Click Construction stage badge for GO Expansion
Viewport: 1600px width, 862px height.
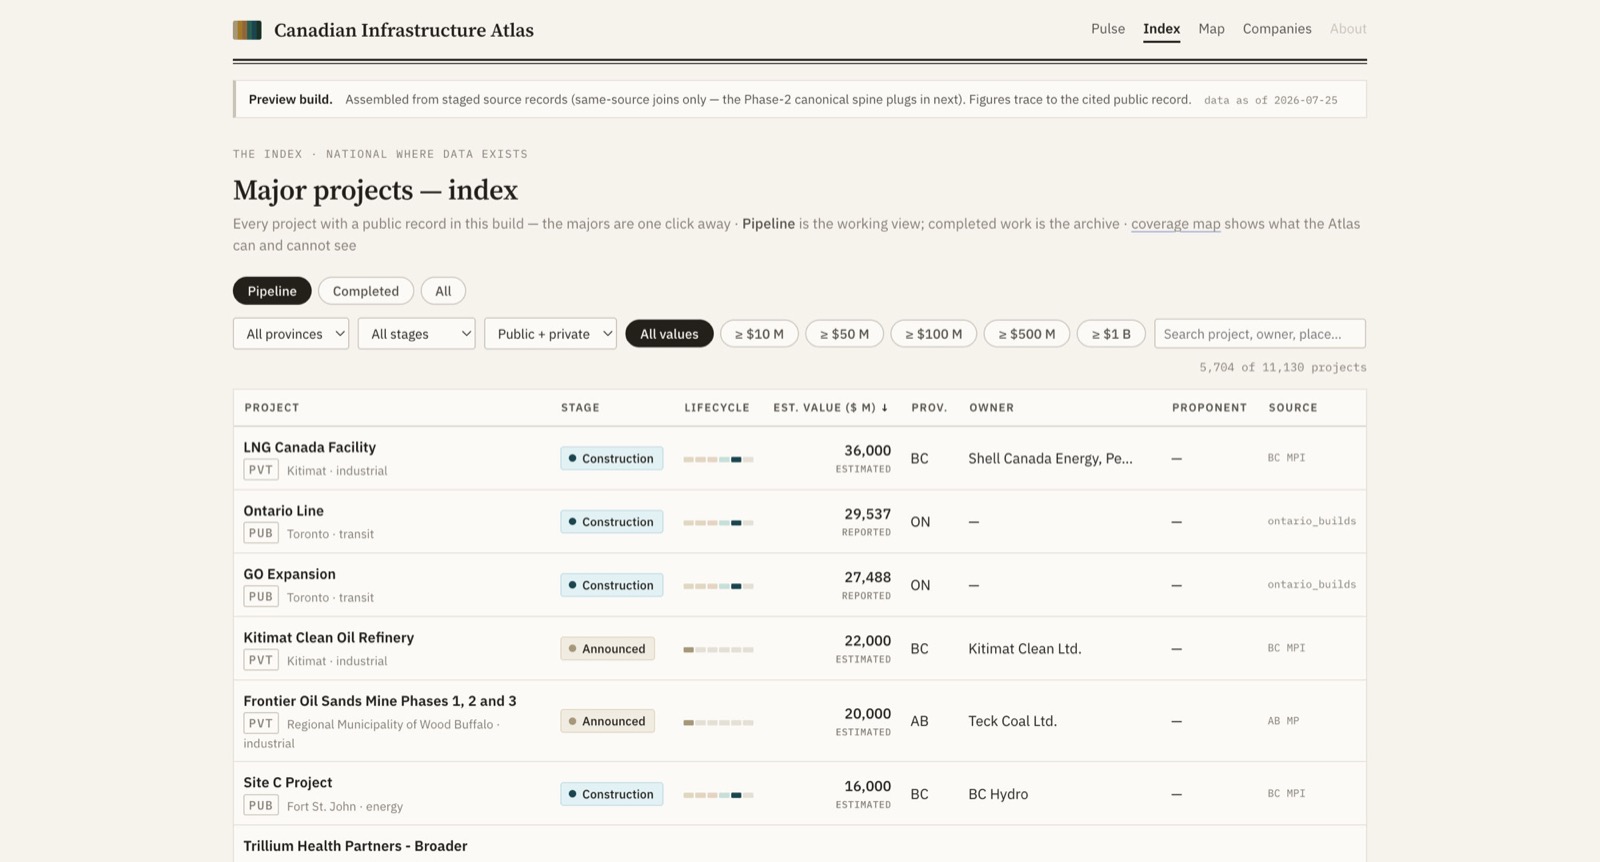click(x=612, y=585)
